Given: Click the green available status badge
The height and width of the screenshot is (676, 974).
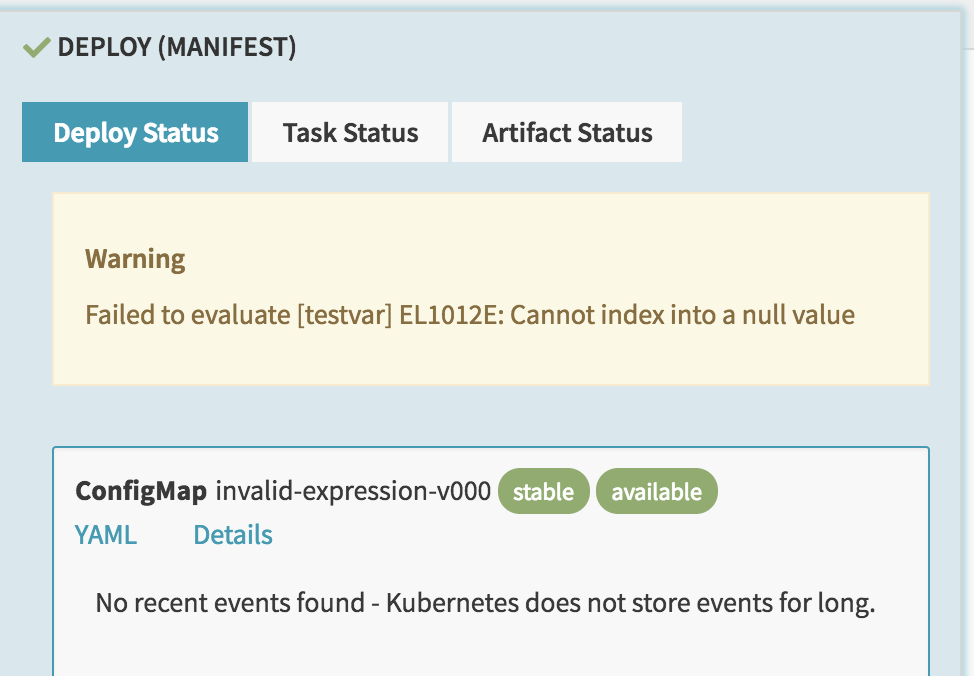Looking at the screenshot, I should click(657, 491).
